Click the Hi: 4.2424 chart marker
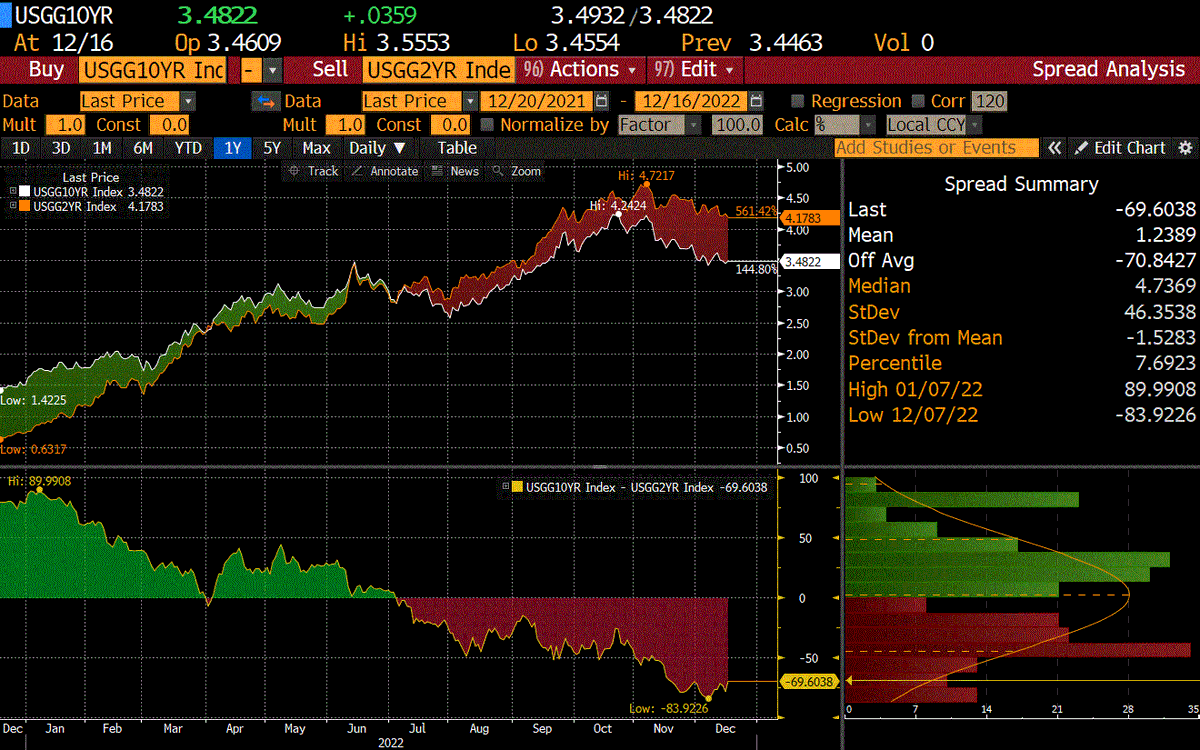This screenshot has width=1200, height=750. pyautogui.click(x=619, y=205)
